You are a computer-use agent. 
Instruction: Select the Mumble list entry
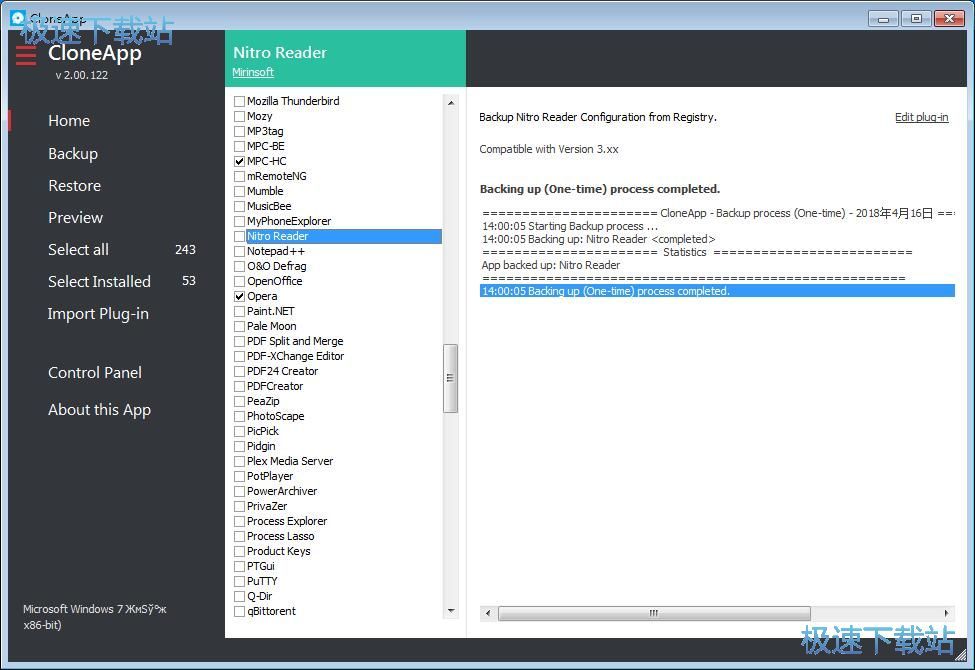(x=266, y=191)
